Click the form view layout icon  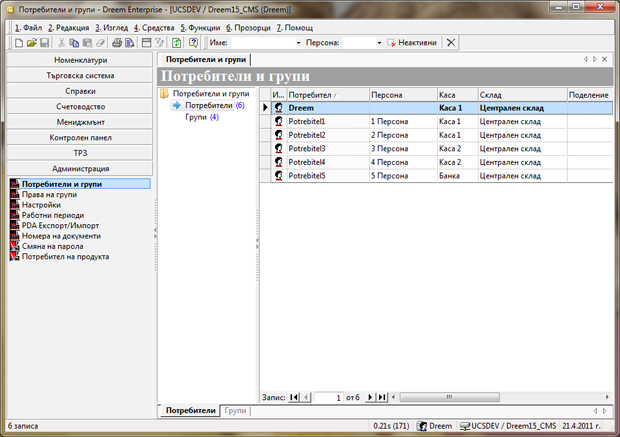146,43
